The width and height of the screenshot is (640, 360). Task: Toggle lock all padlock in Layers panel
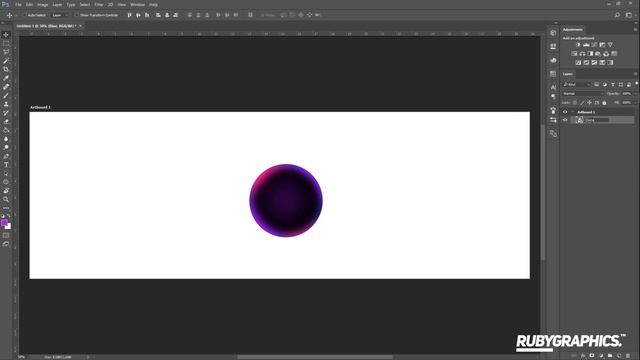coord(604,103)
